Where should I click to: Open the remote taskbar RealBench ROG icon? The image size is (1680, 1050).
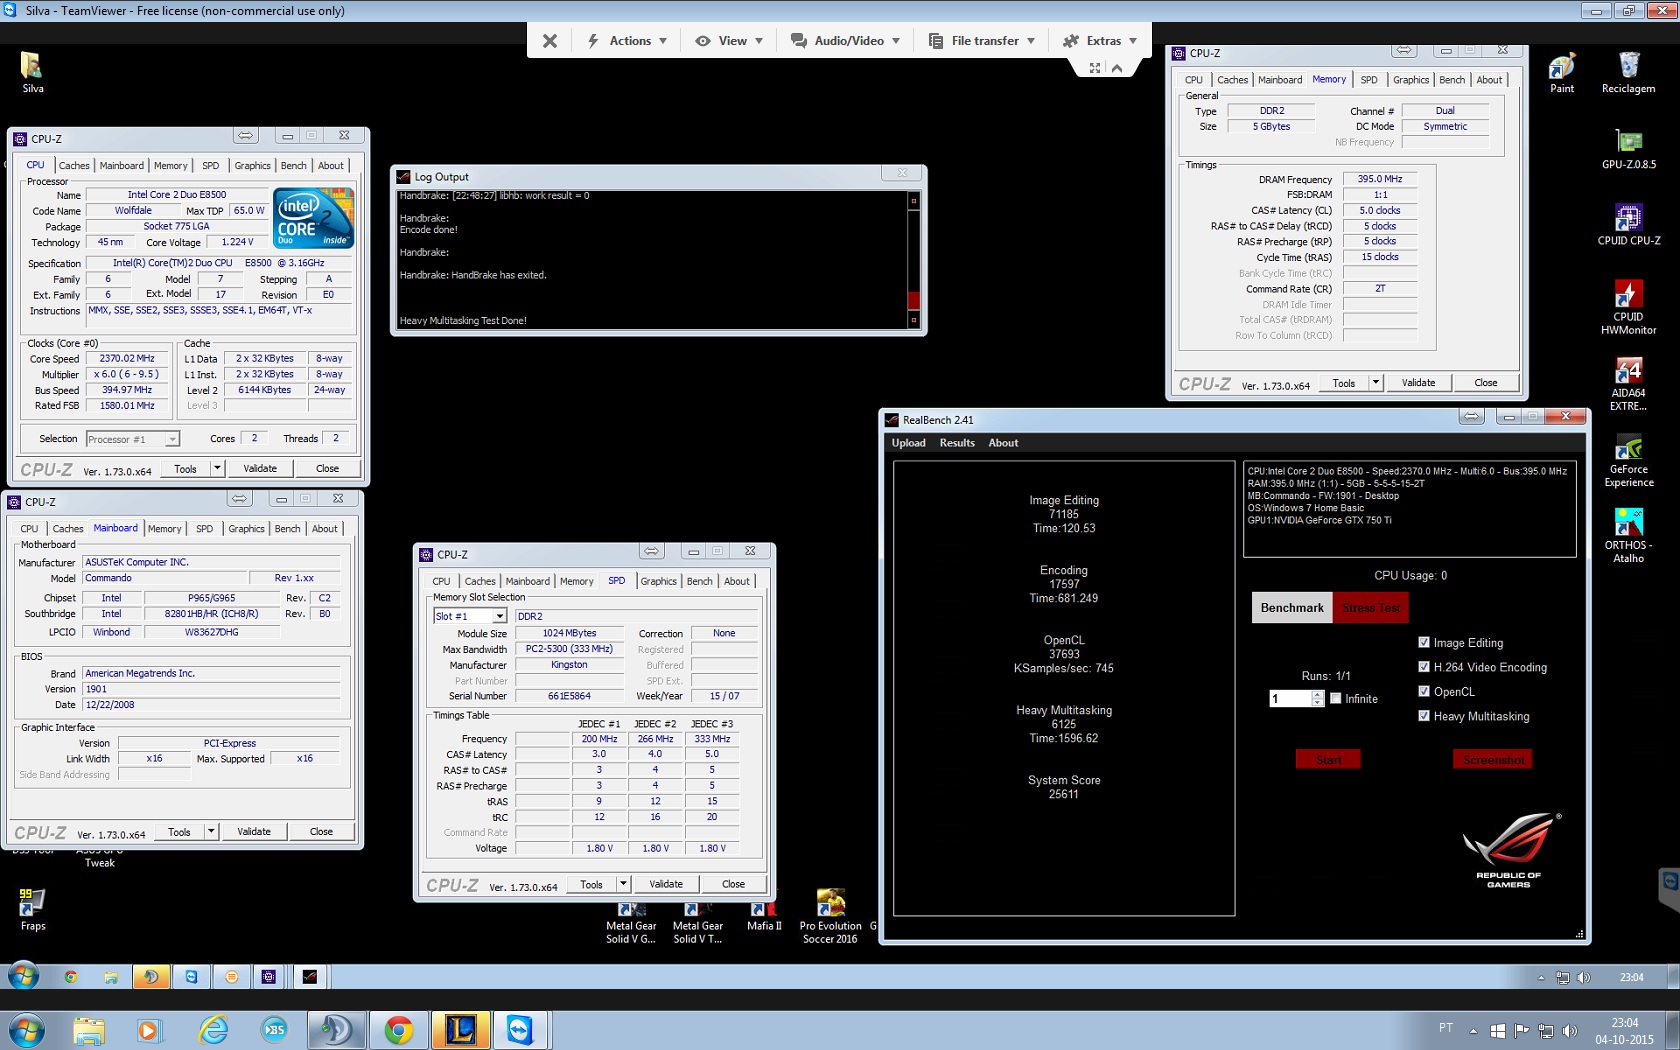tap(310, 977)
